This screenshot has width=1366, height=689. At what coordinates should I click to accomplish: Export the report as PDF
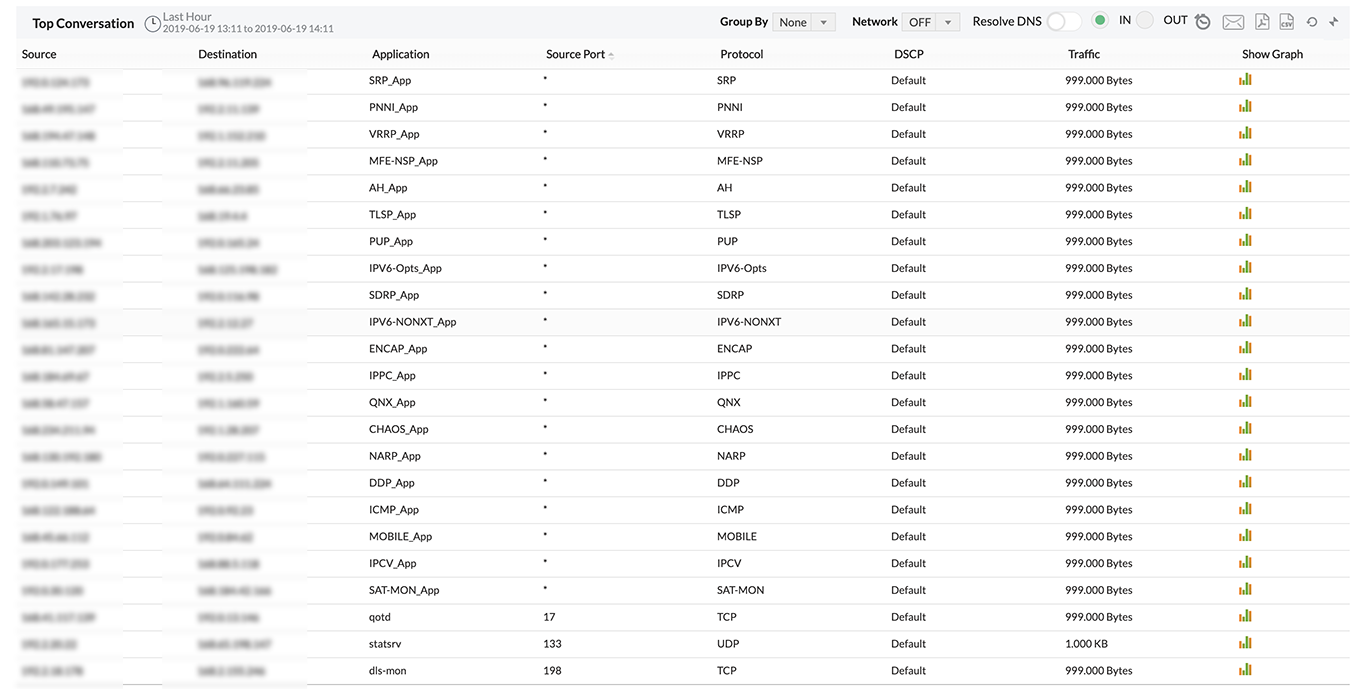pos(1262,22)
